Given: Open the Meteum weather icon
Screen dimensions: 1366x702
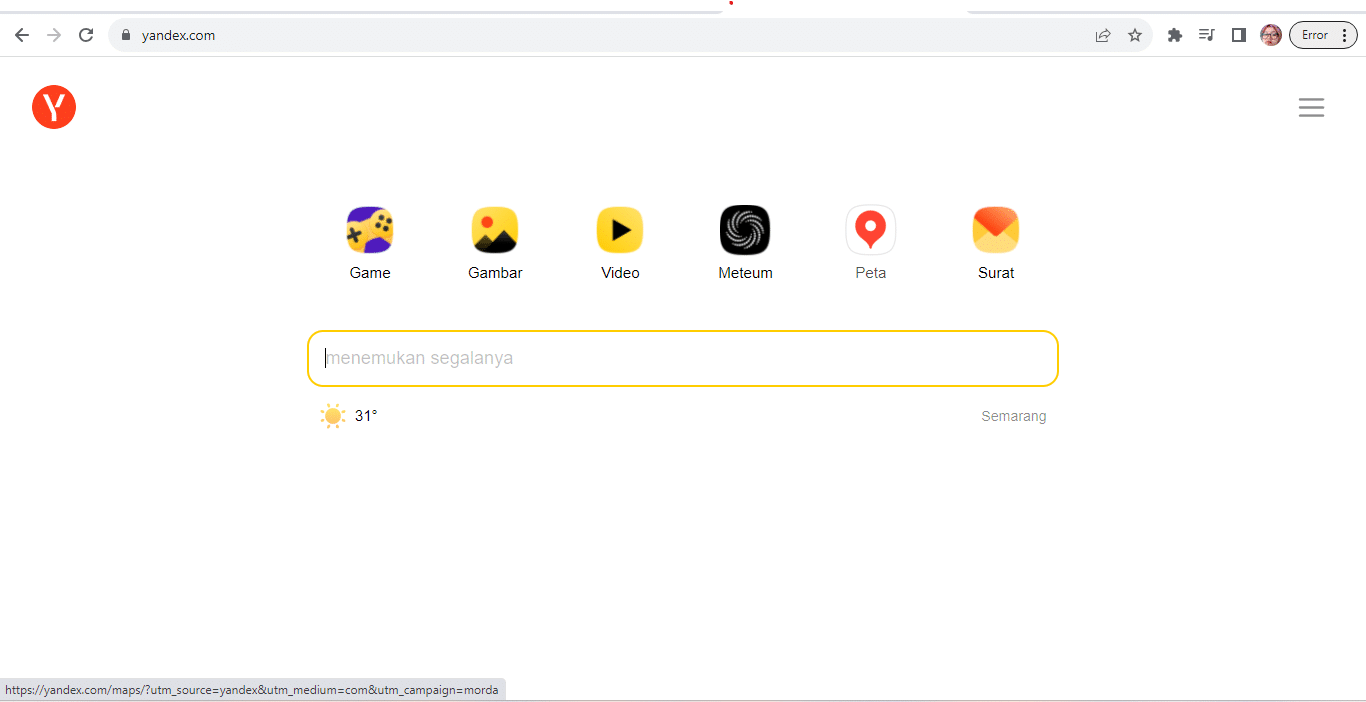Looking at the screenshot, I should click(745, 230).
